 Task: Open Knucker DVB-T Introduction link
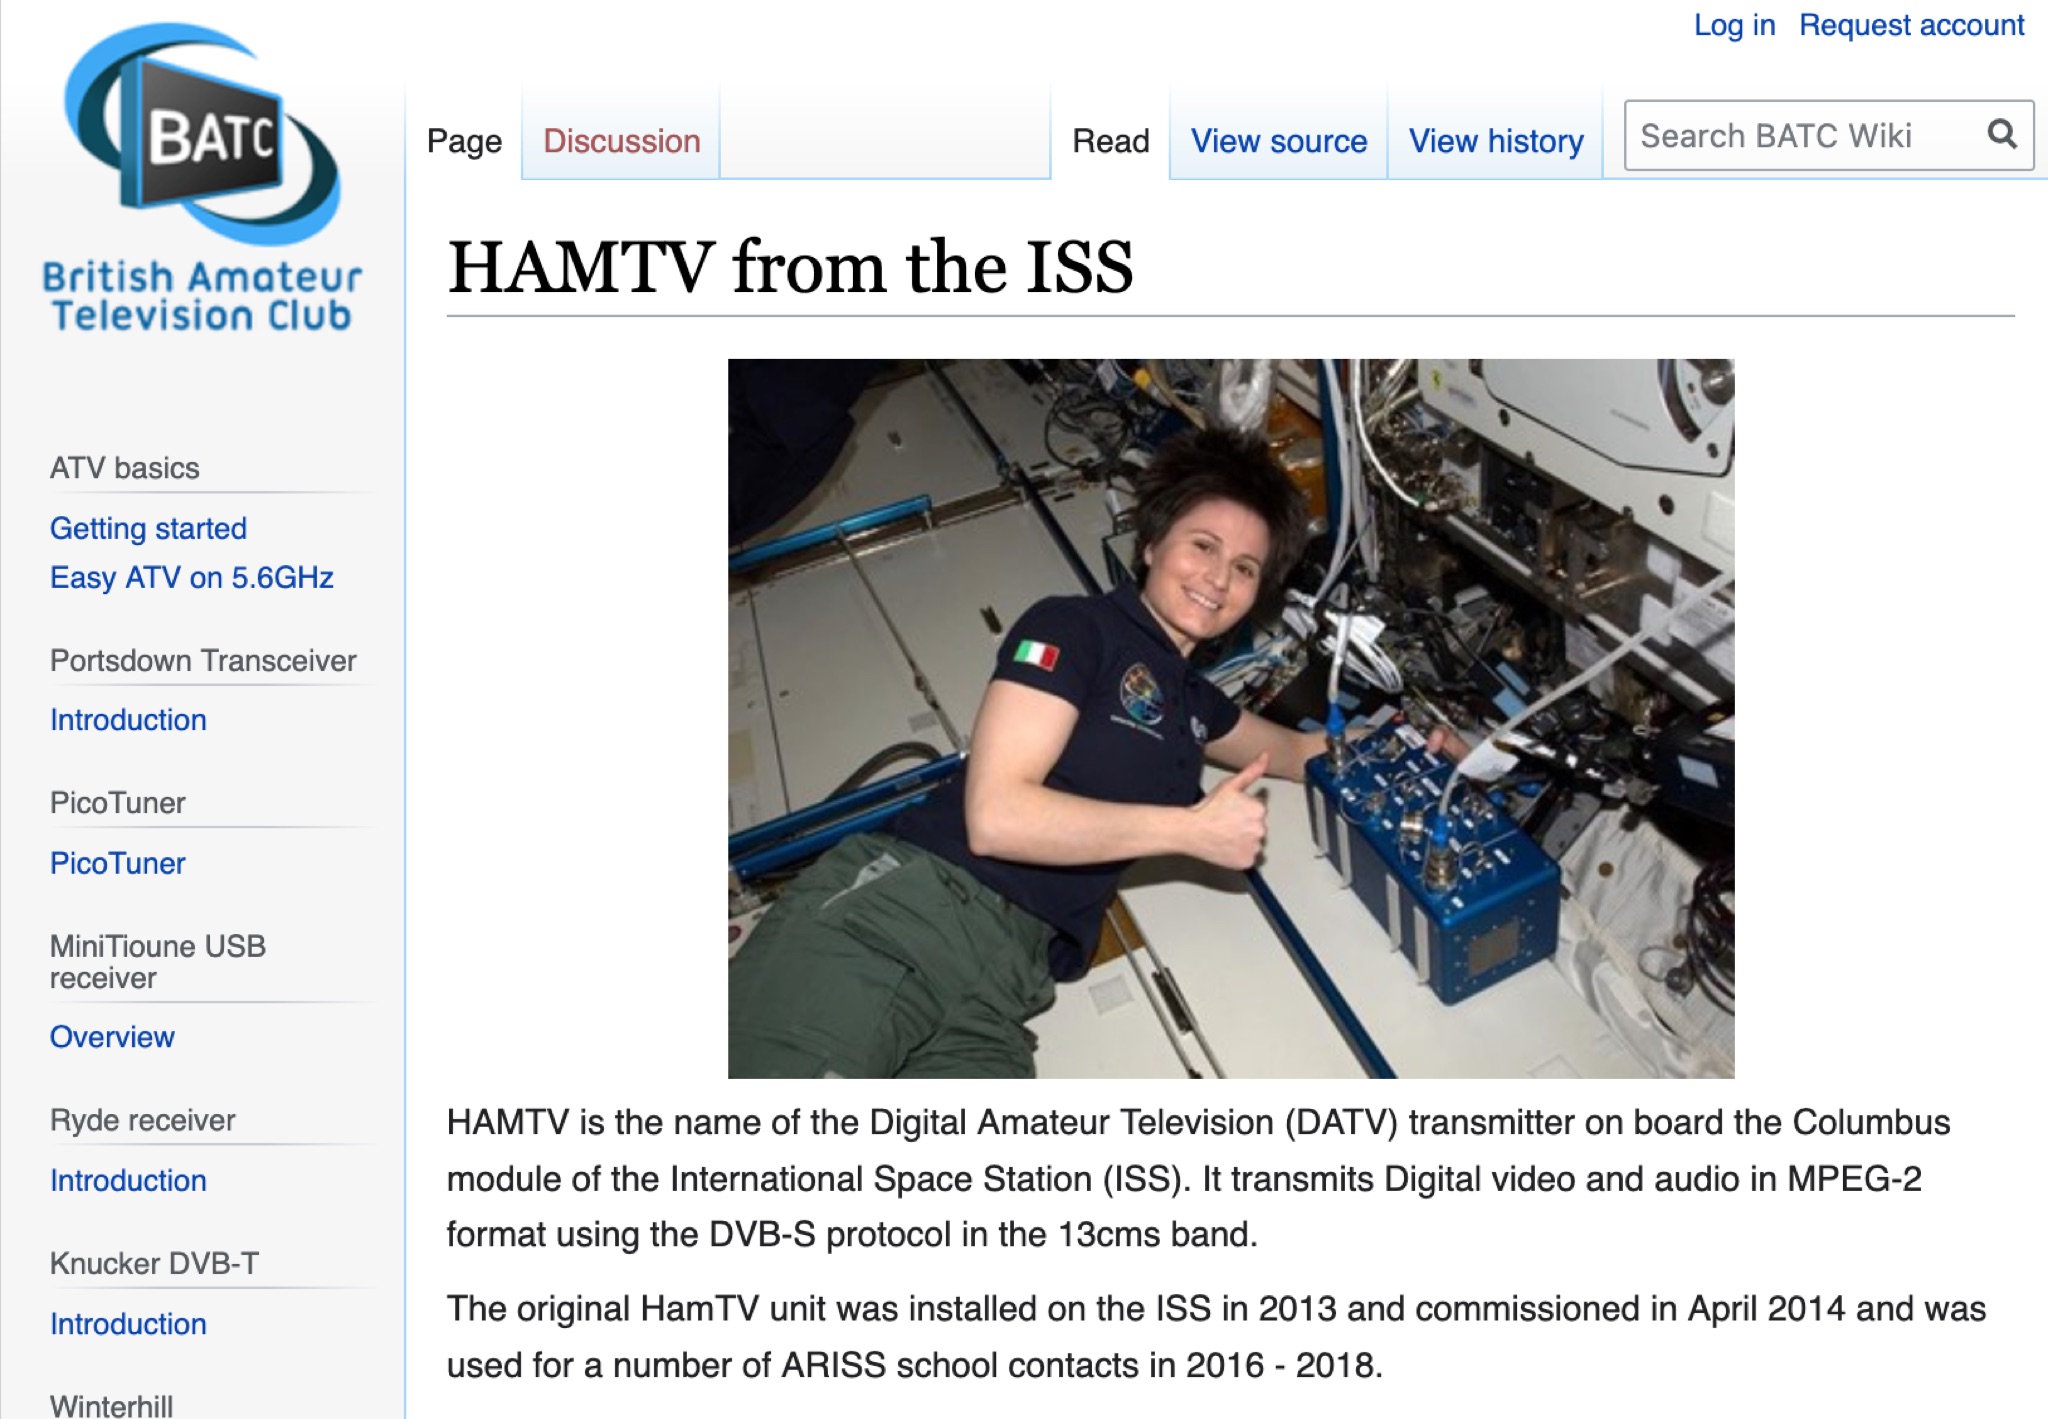[128, 1323]
